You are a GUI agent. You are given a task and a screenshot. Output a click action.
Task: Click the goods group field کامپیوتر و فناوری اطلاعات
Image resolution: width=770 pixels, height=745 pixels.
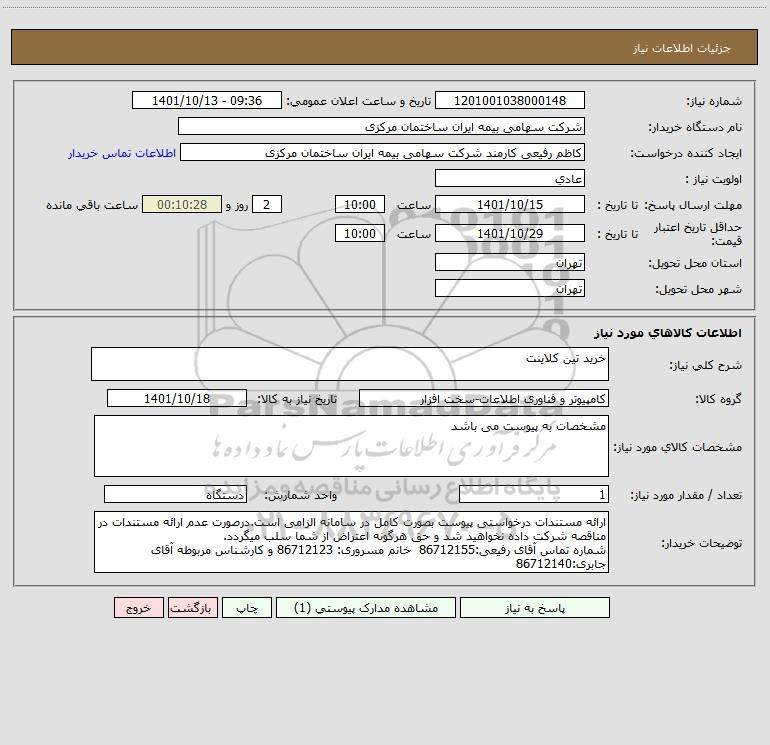484,398
